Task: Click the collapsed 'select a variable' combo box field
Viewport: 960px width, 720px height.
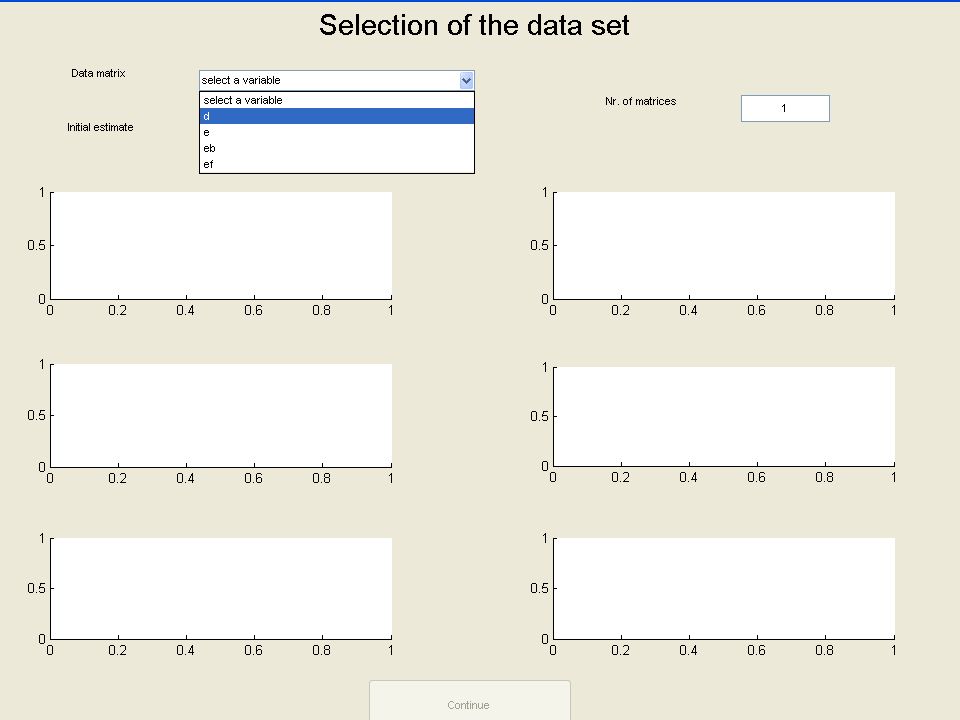Action: (x=337, y=80)
